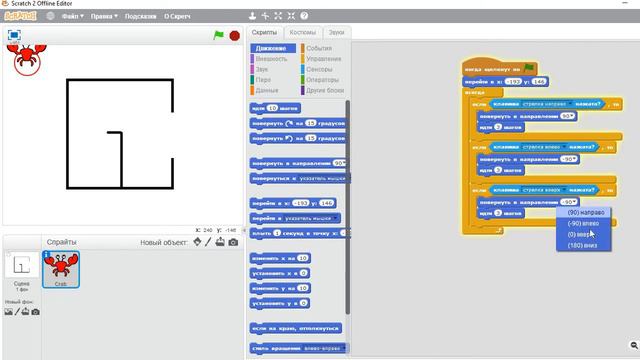Switch to the Звуки tab
640x360 pixels.
pyautogui.click(x=336, y=32)
